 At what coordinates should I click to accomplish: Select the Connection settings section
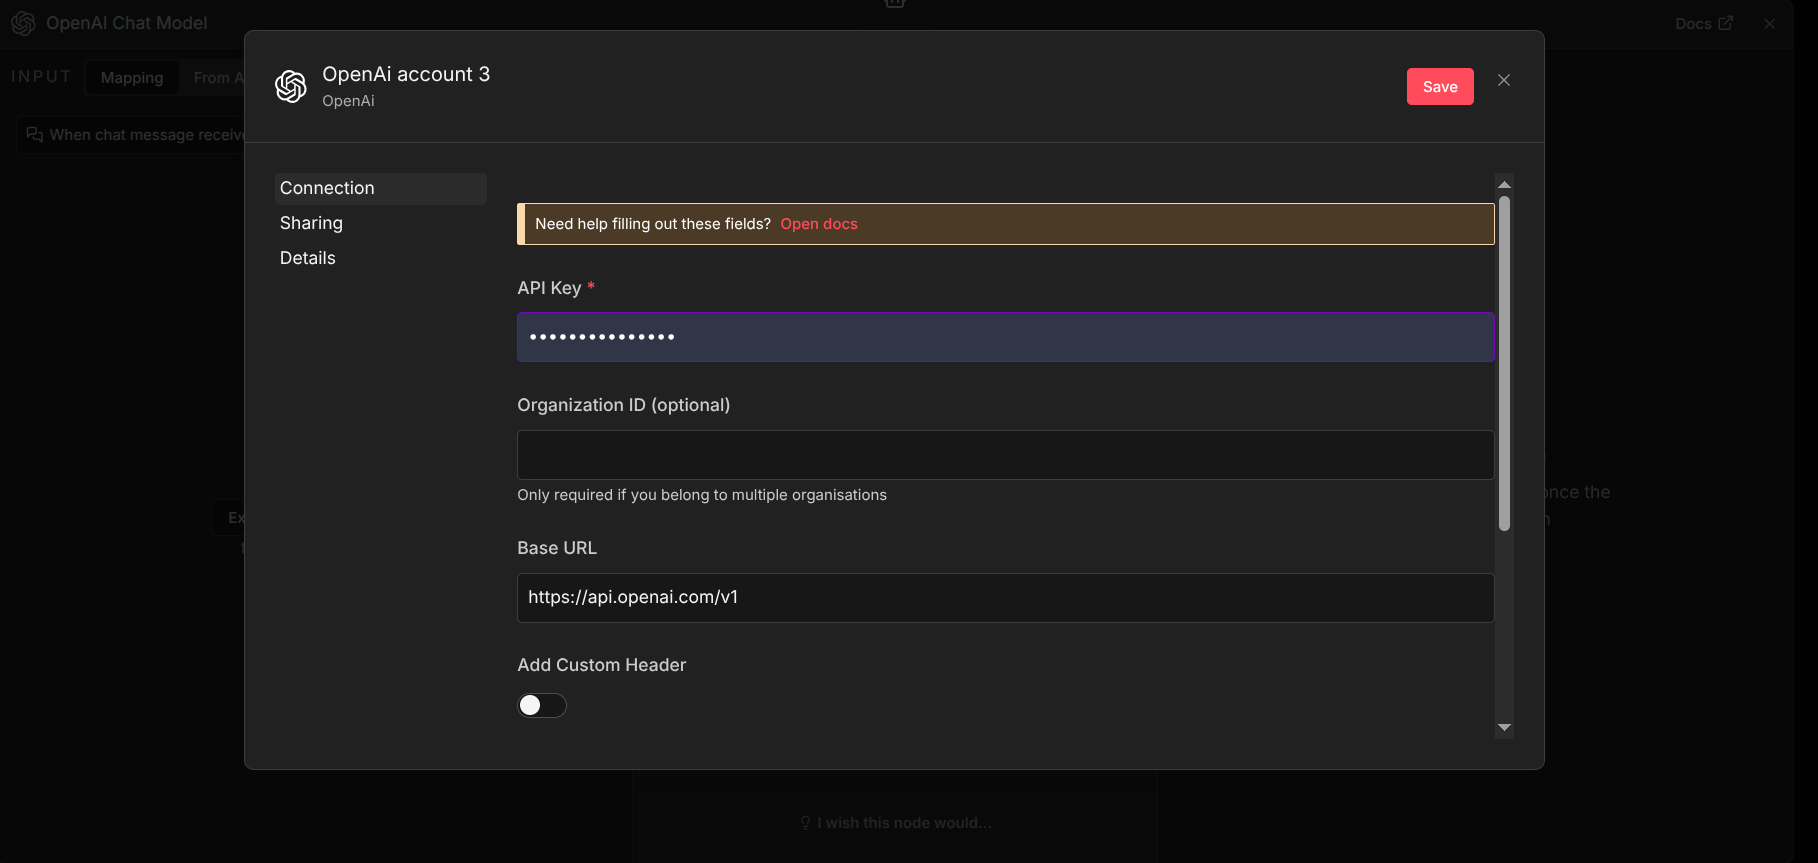click(327, 187)
